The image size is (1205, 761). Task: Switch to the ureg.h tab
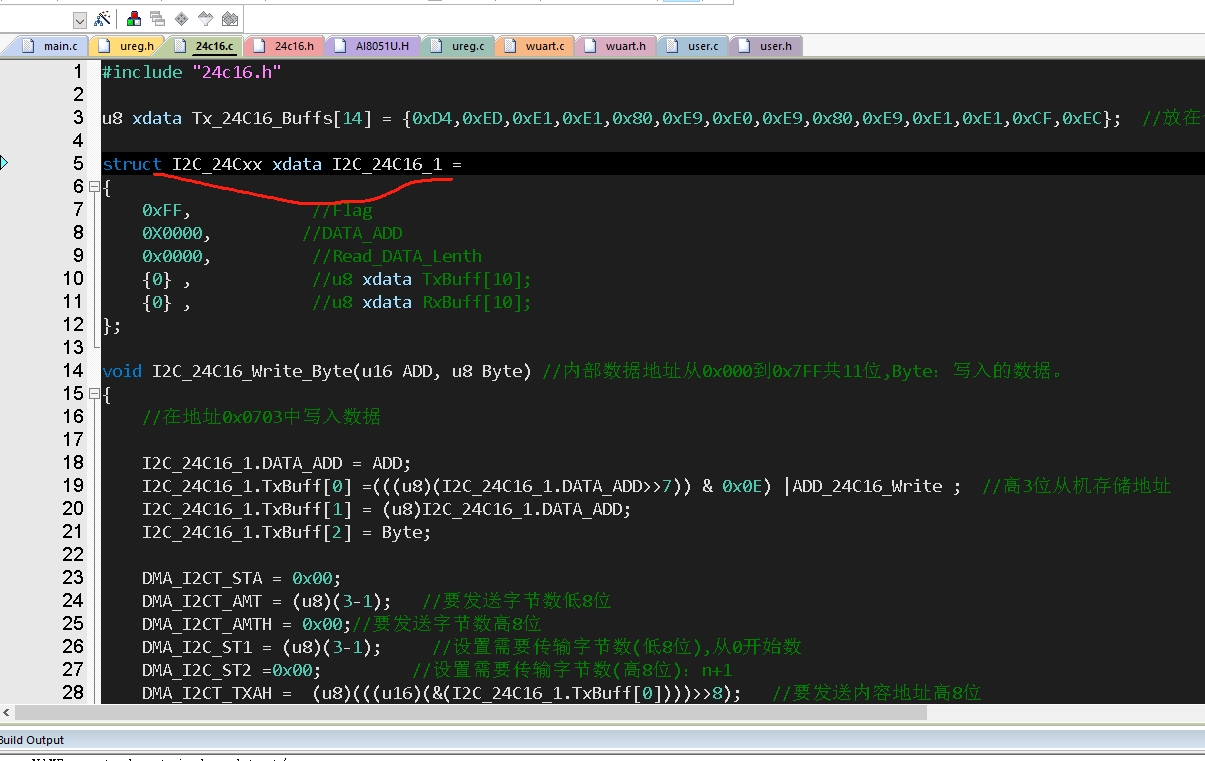129,46
